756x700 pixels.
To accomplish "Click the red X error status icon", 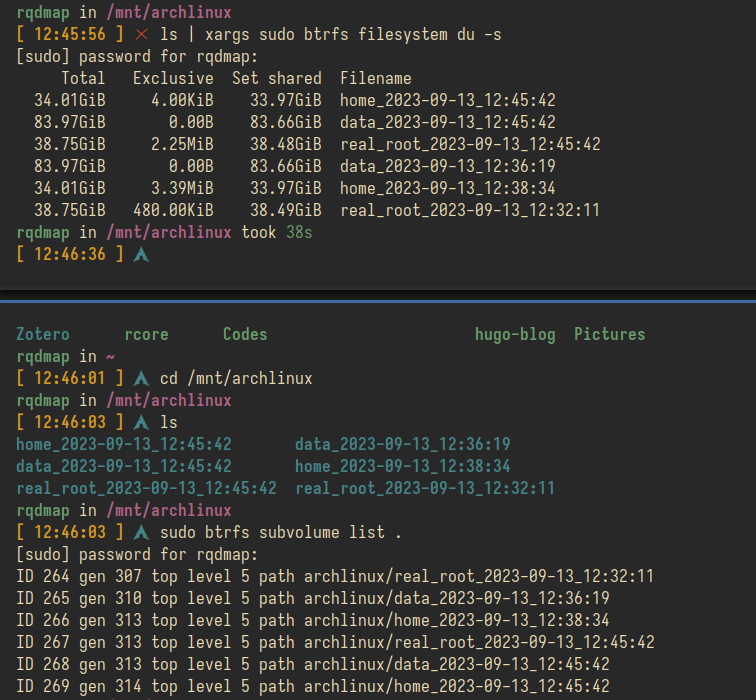I will [x=141, y=35].
